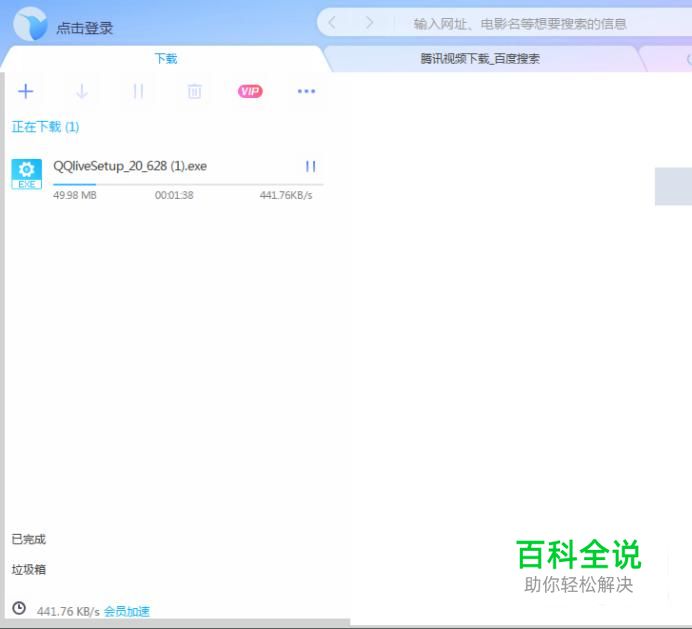Click the QQliveSetup download progress bar
692x629 pixels.
click(x=188, y=184)
